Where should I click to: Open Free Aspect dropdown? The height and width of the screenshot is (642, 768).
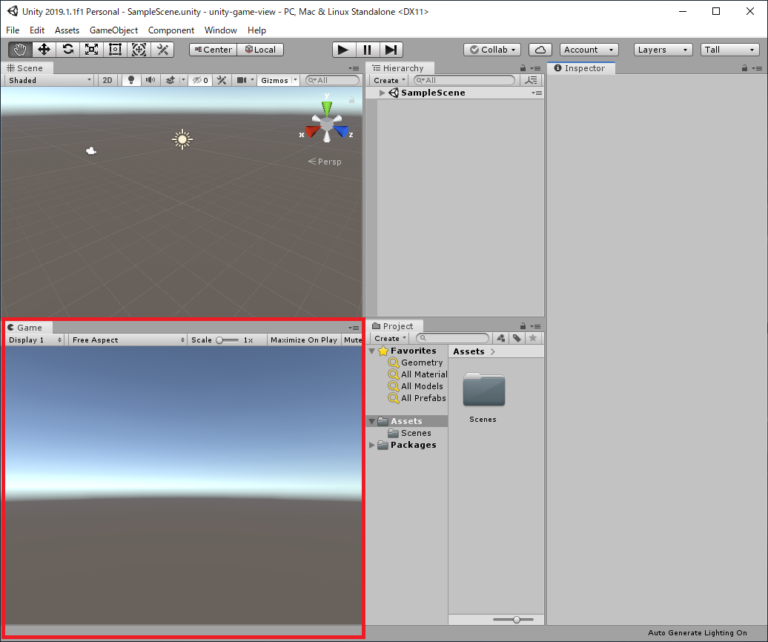click(x=127, y=340)
